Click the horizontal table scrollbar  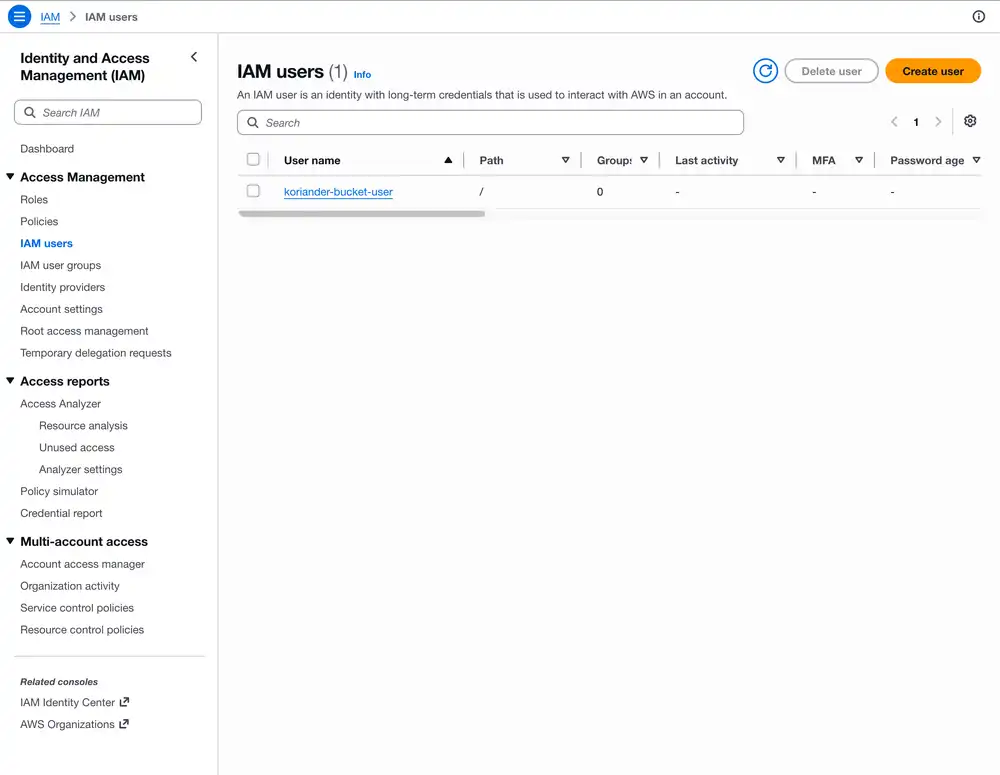click(x=361, y=214)
